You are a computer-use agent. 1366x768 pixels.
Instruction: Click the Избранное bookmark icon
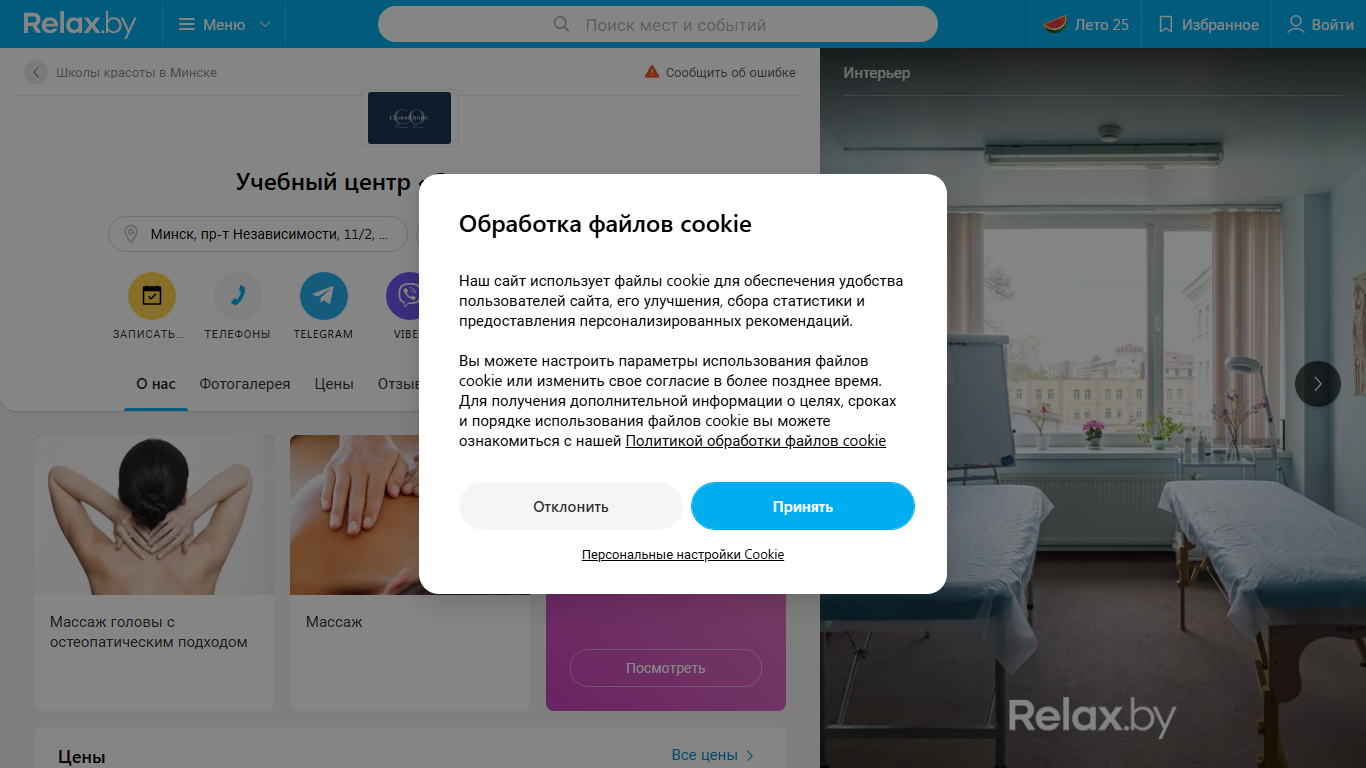1165,24
